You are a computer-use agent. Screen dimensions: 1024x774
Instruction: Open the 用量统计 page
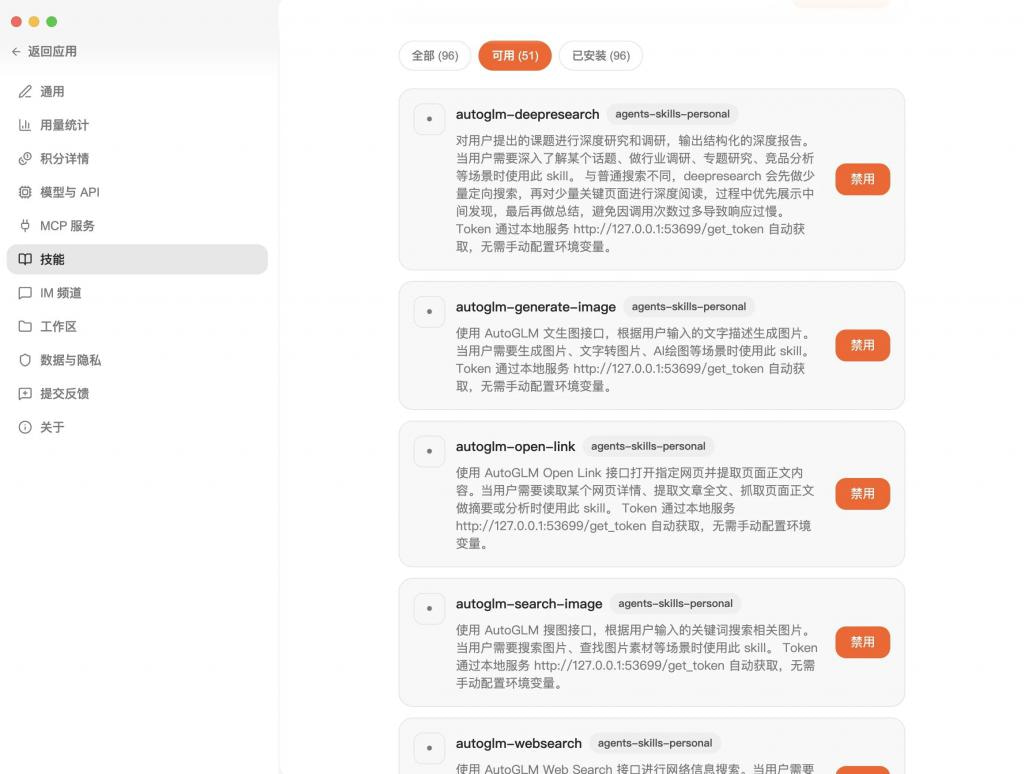coord(137,125)
